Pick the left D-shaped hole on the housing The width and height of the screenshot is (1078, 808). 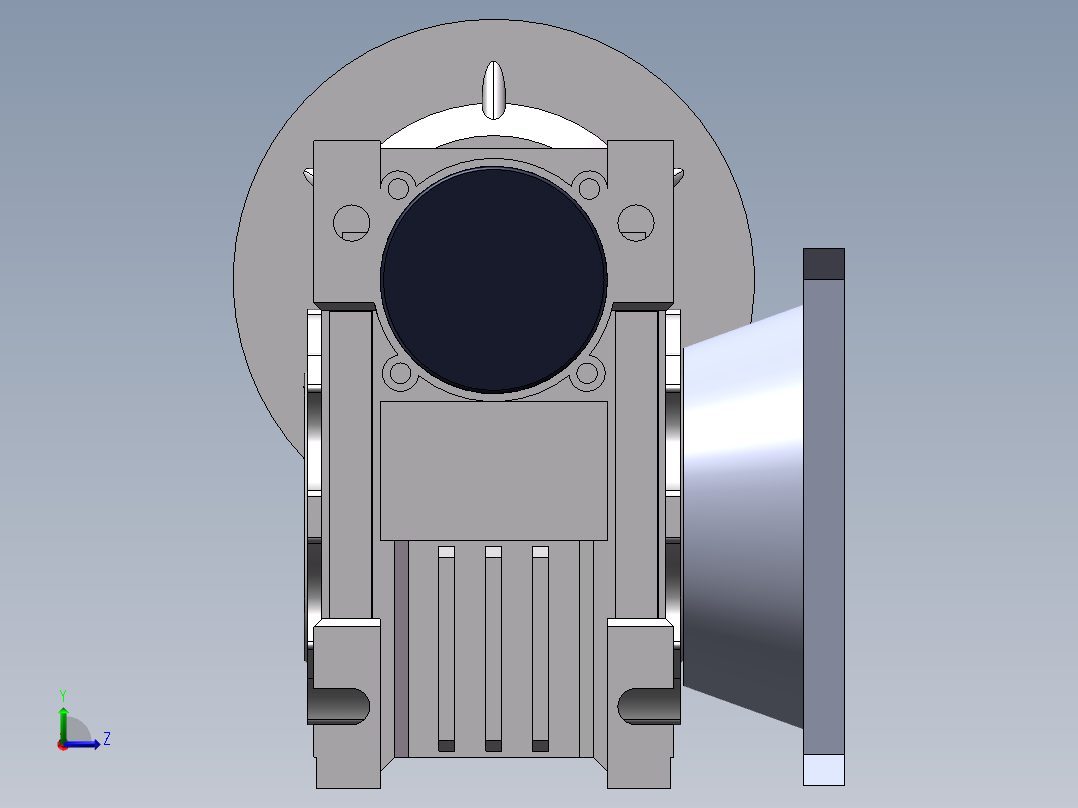click(351, 222)
